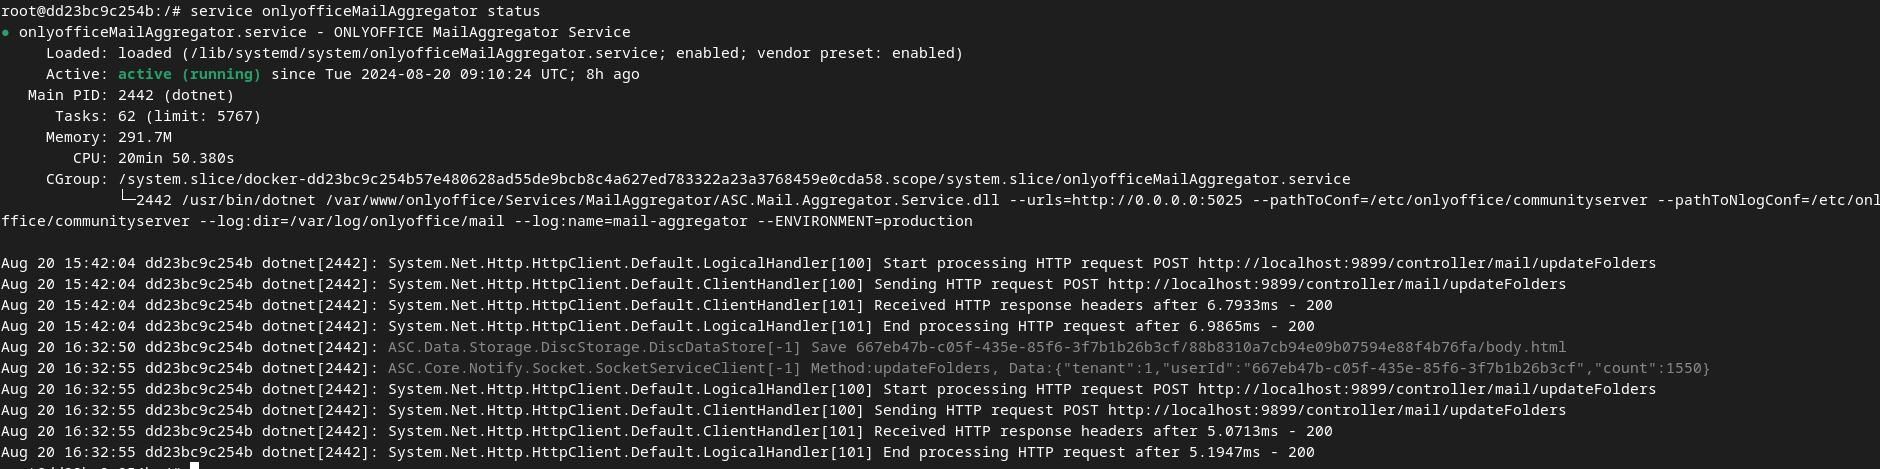Select the Tasks count 62
The width and height of the screenshot is (1880, 469).
tap(127, 116)
